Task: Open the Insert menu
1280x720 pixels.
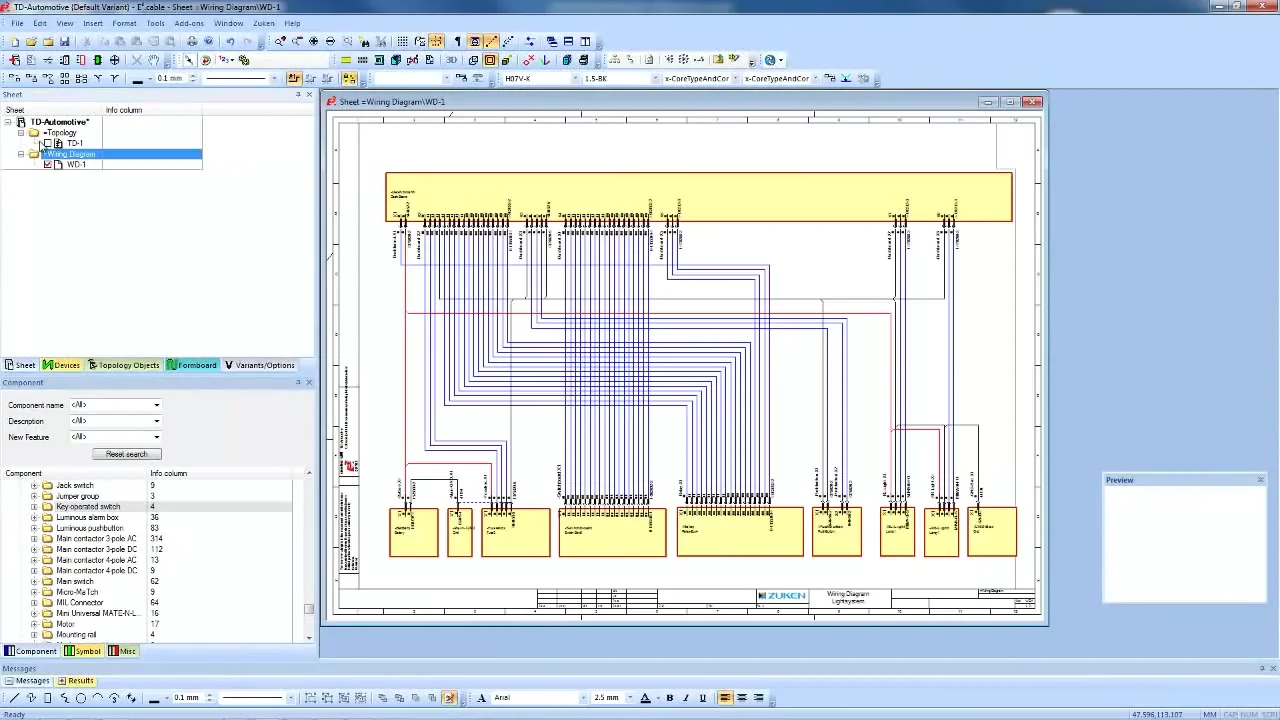Action: 92,23
